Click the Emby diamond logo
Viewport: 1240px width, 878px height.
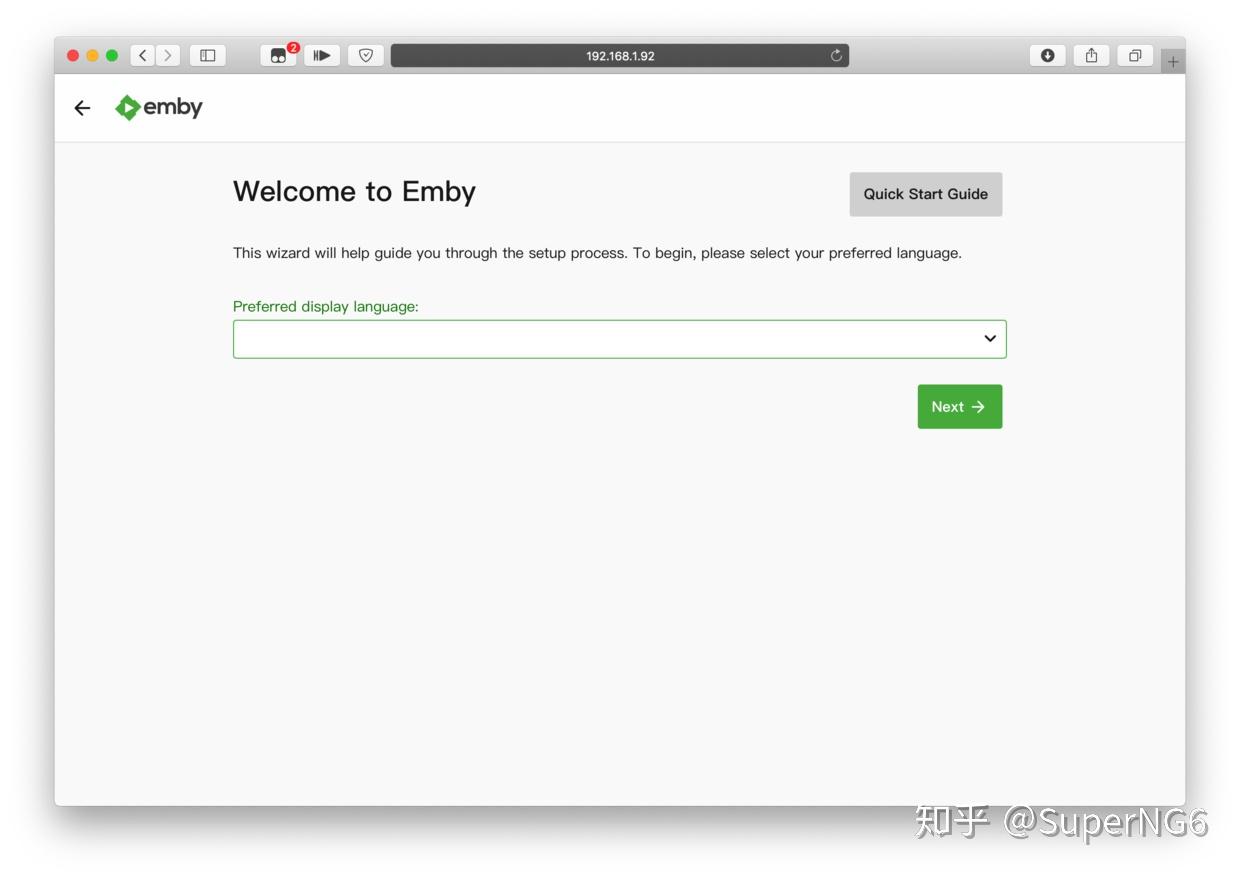pos(128,107)
